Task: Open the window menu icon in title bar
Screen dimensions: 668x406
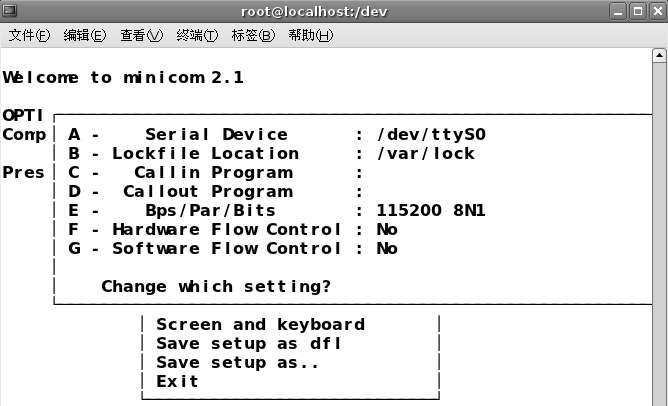Action: 12,11
